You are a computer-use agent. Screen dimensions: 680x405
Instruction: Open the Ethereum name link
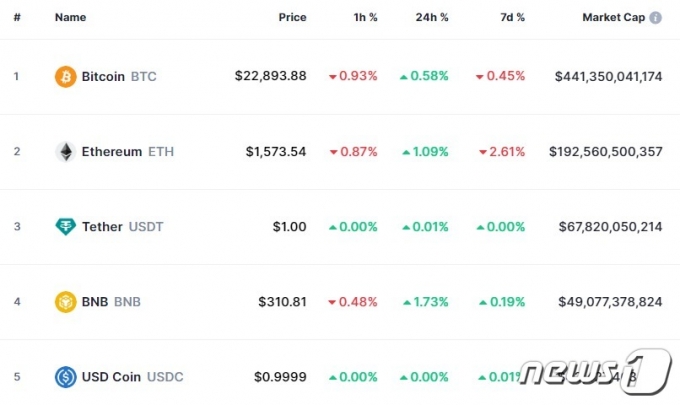pos(112,152)
